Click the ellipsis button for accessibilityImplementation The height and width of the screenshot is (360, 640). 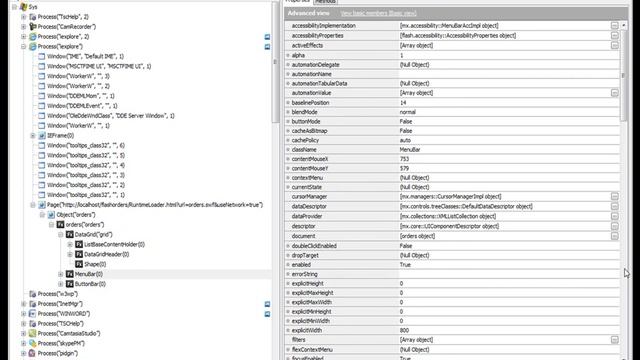[615, 26]
